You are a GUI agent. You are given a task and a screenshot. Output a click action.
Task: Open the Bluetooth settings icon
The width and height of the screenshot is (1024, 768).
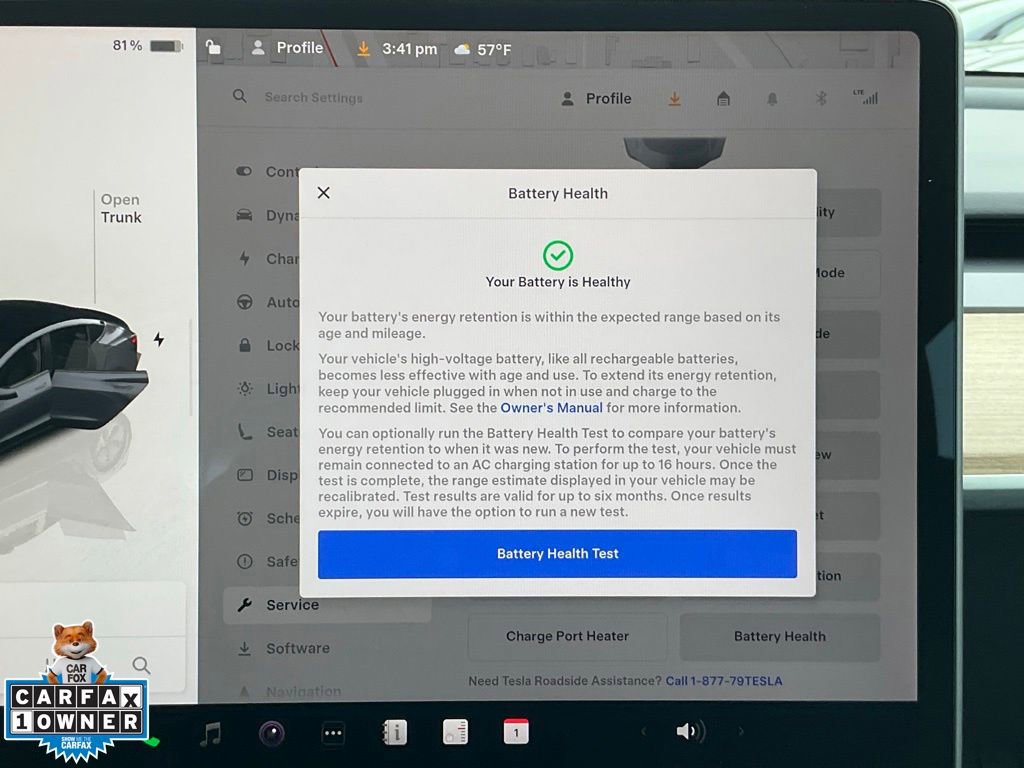tap(821, 98)
